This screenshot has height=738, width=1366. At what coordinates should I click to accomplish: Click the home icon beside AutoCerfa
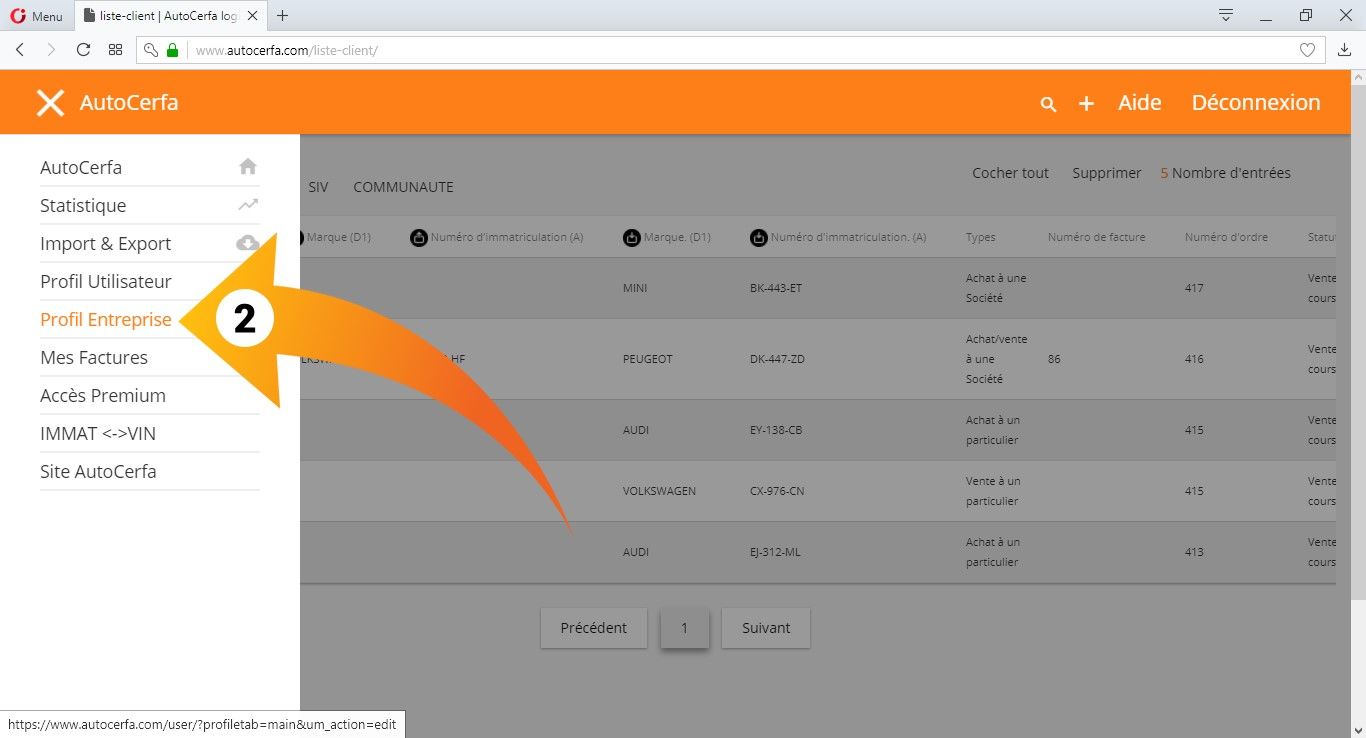tap(248, 167)
